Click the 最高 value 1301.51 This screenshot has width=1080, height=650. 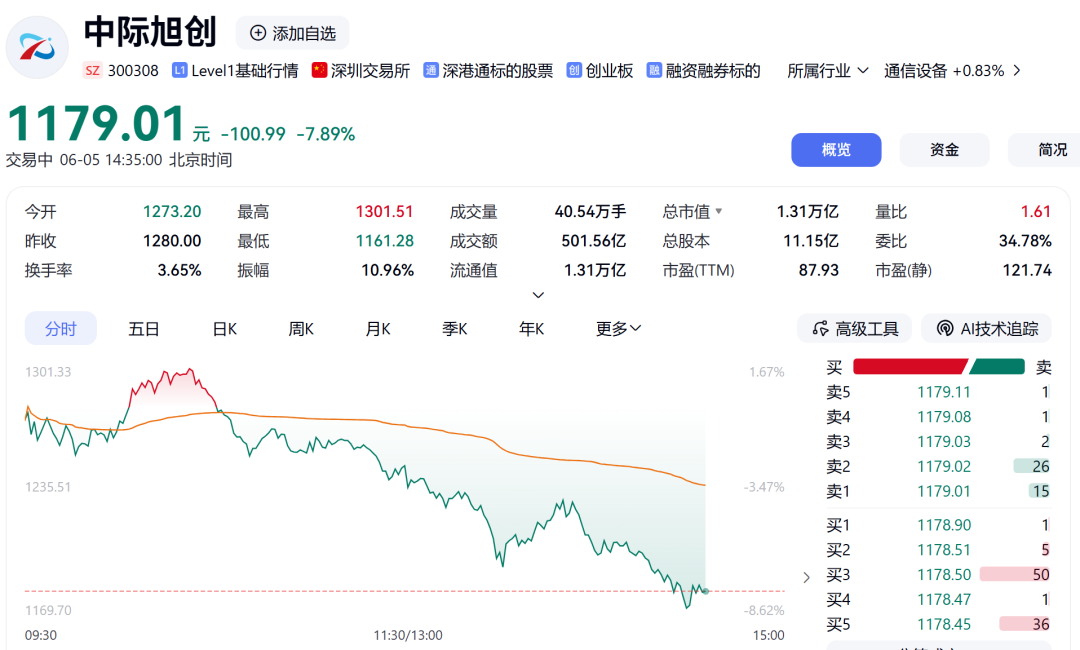pos(384,211)
